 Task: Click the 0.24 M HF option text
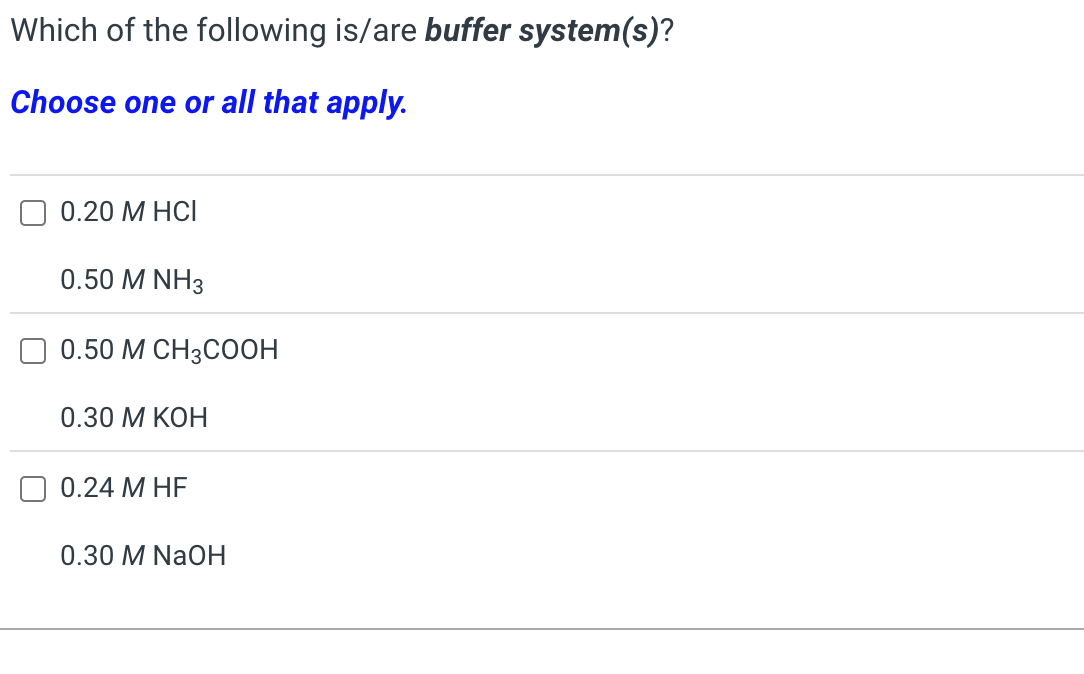(x=123, y=488)
